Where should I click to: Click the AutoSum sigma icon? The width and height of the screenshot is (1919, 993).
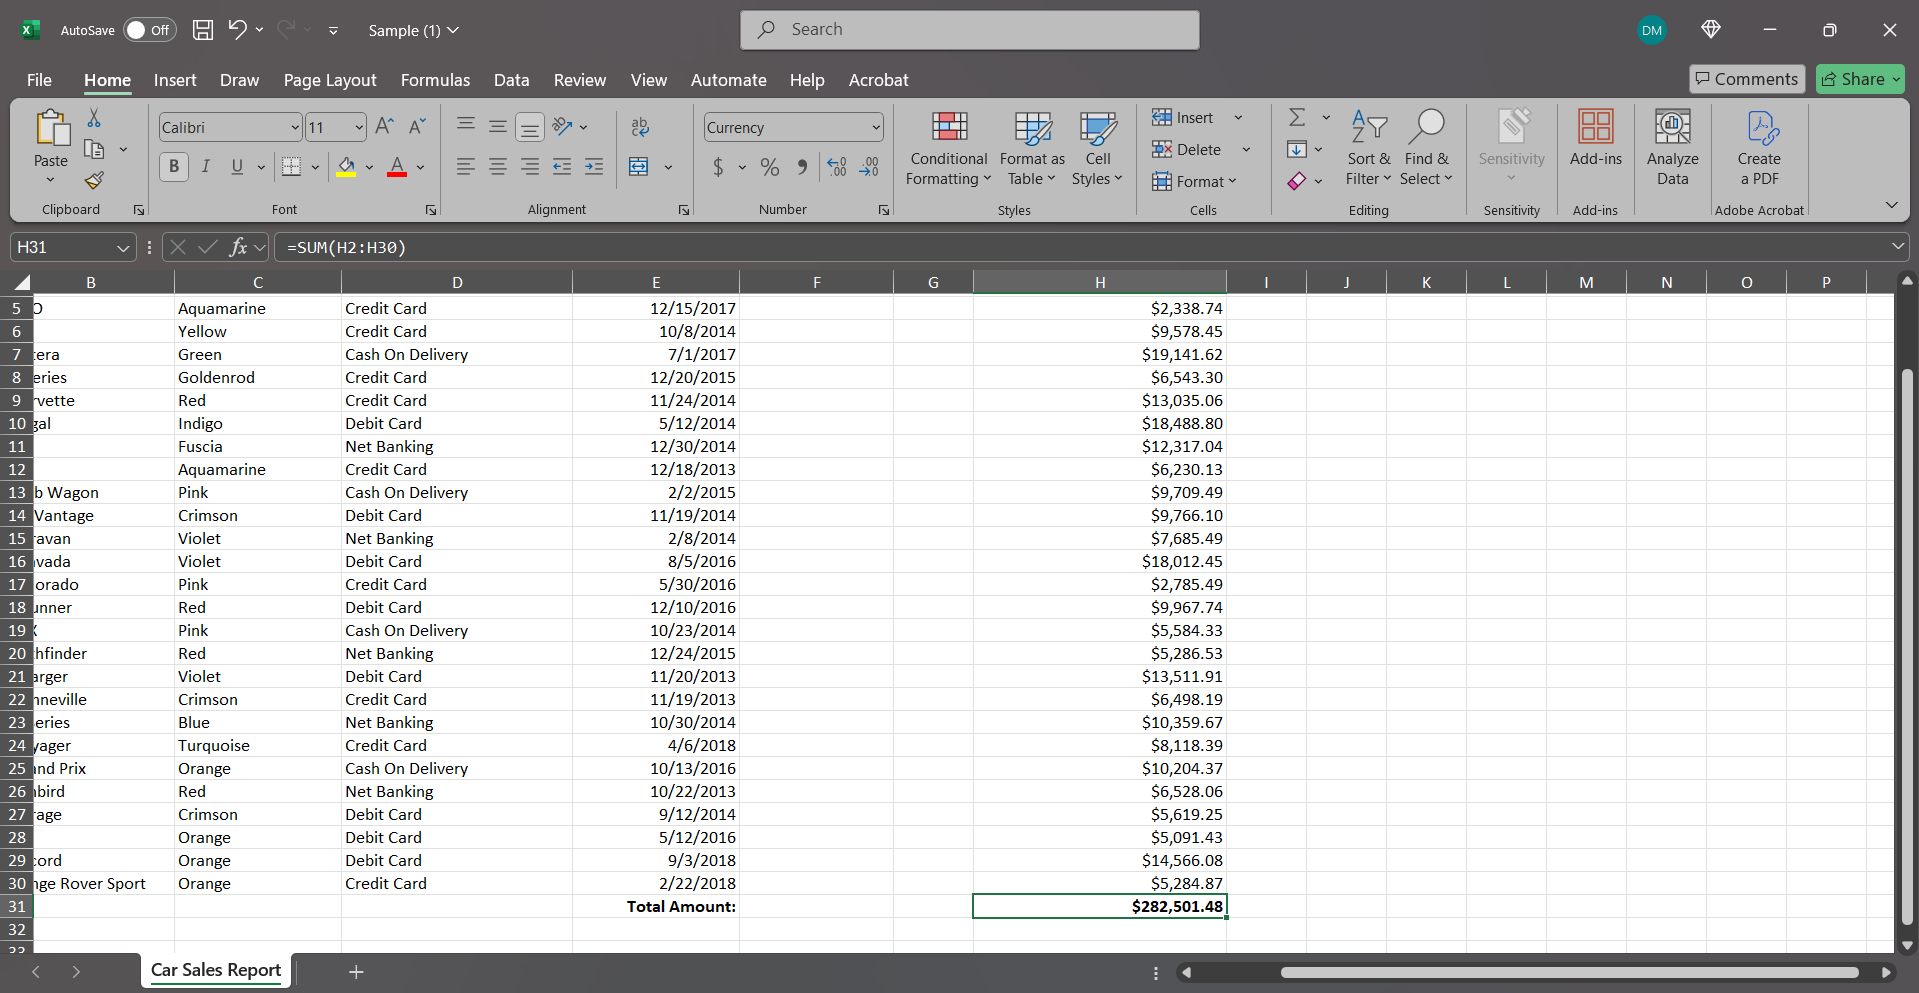[x=1297, y=117]
